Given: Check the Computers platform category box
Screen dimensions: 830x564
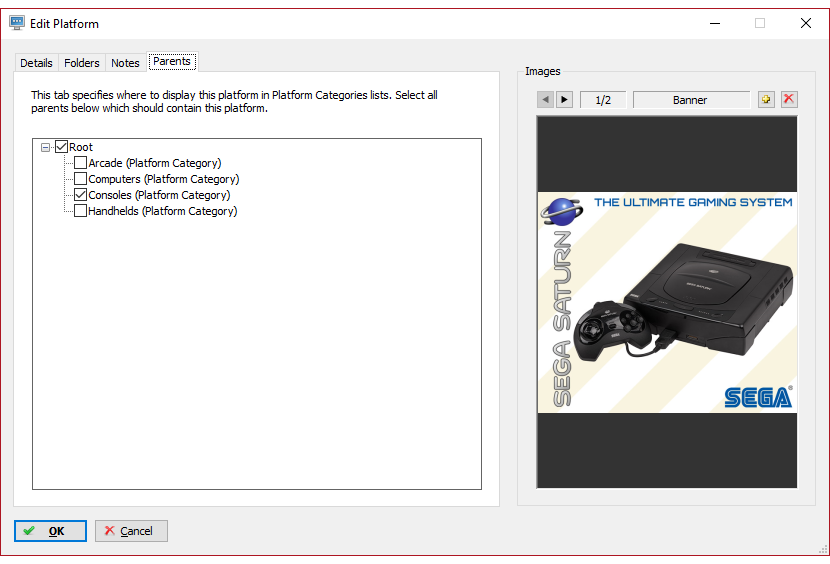Looking at the screenshot, I should 80,178.
